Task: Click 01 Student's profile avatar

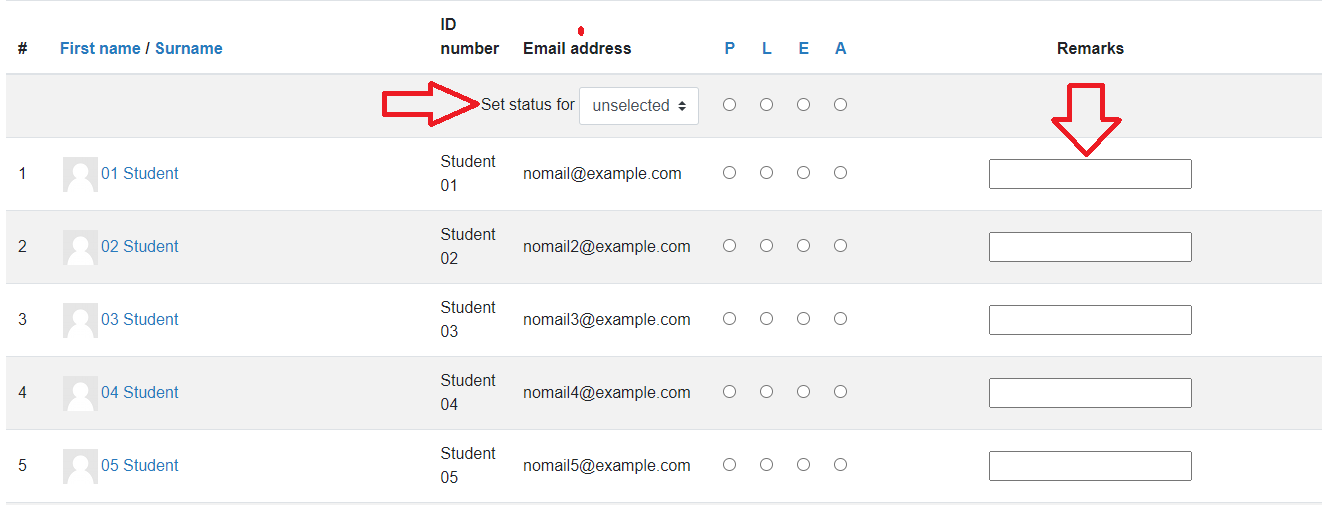Action: [x=80, y=174]
